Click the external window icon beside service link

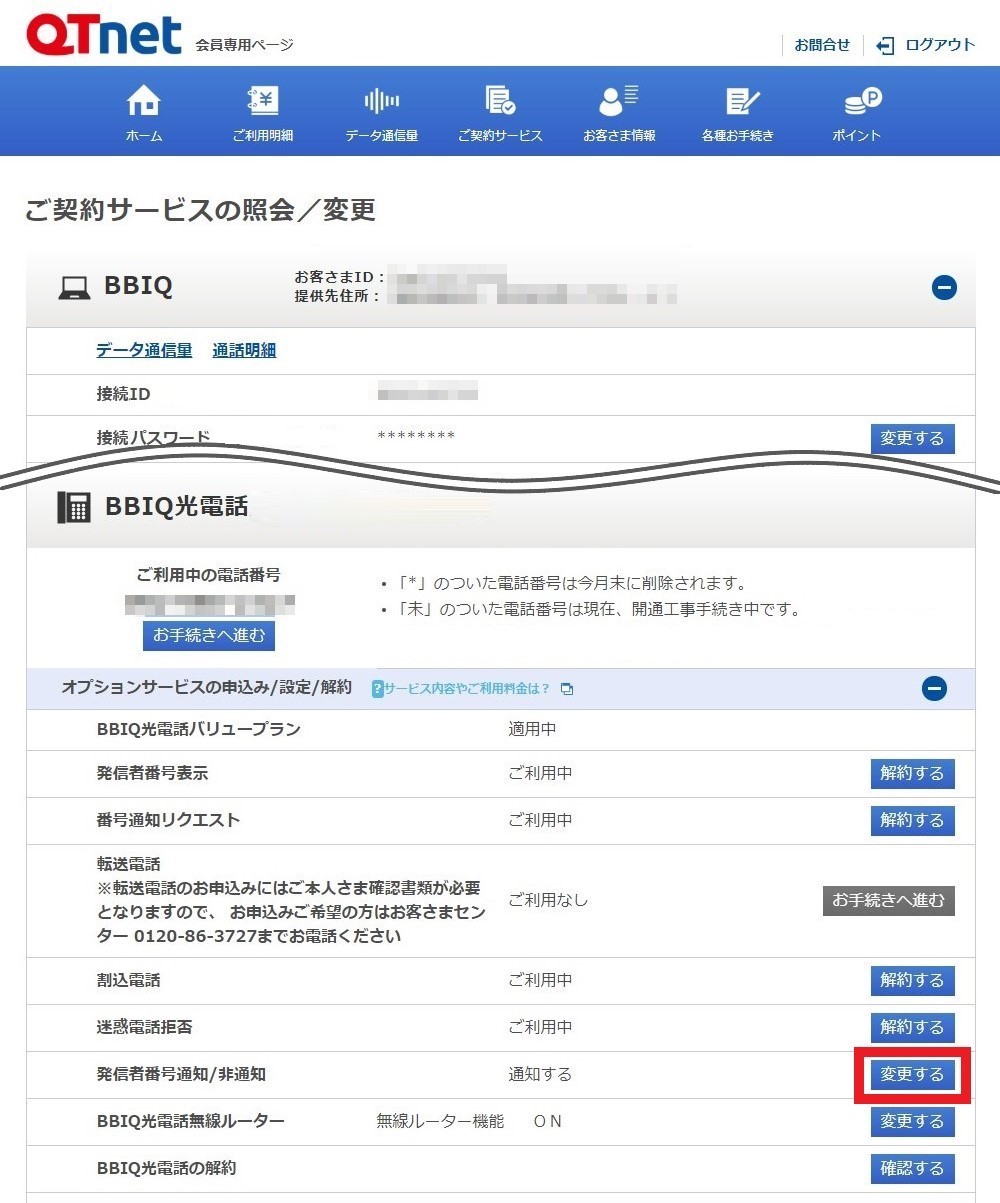point(567,689)
